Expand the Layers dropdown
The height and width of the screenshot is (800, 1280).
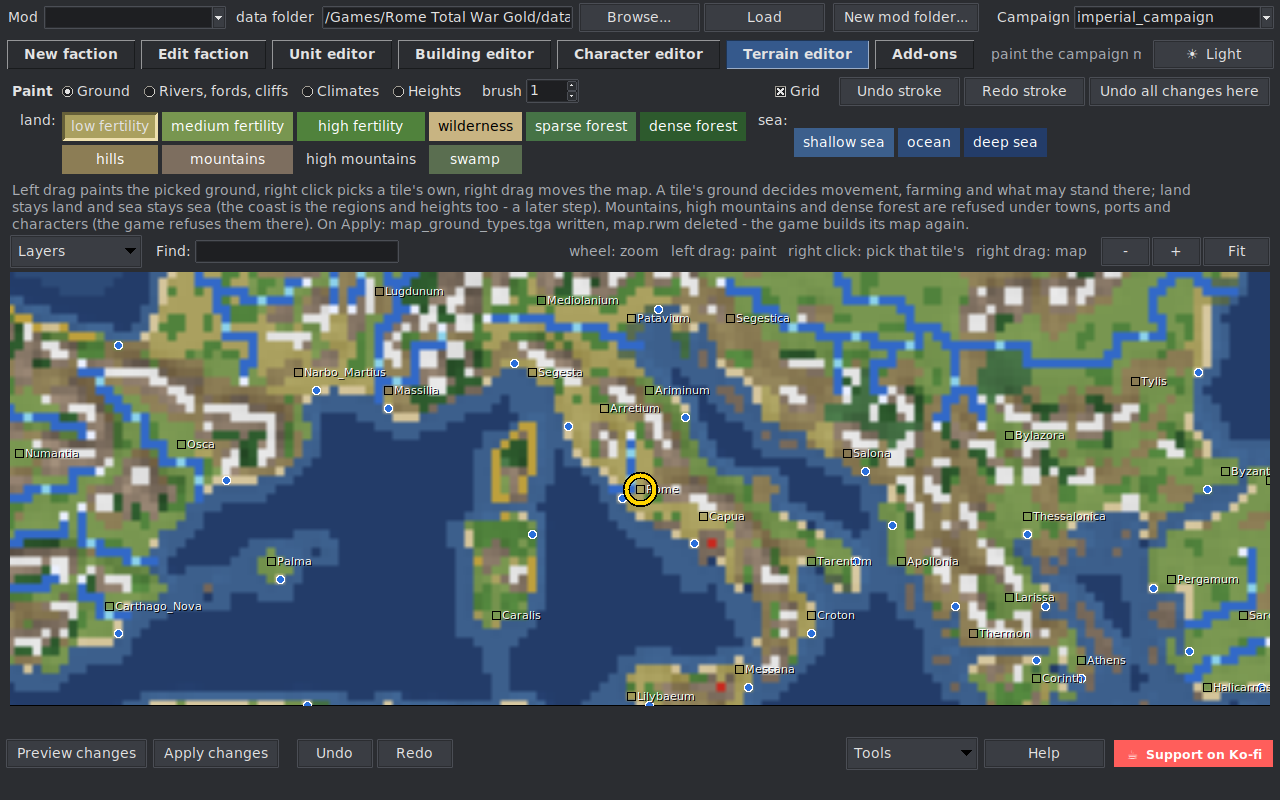tap(76, 251)
